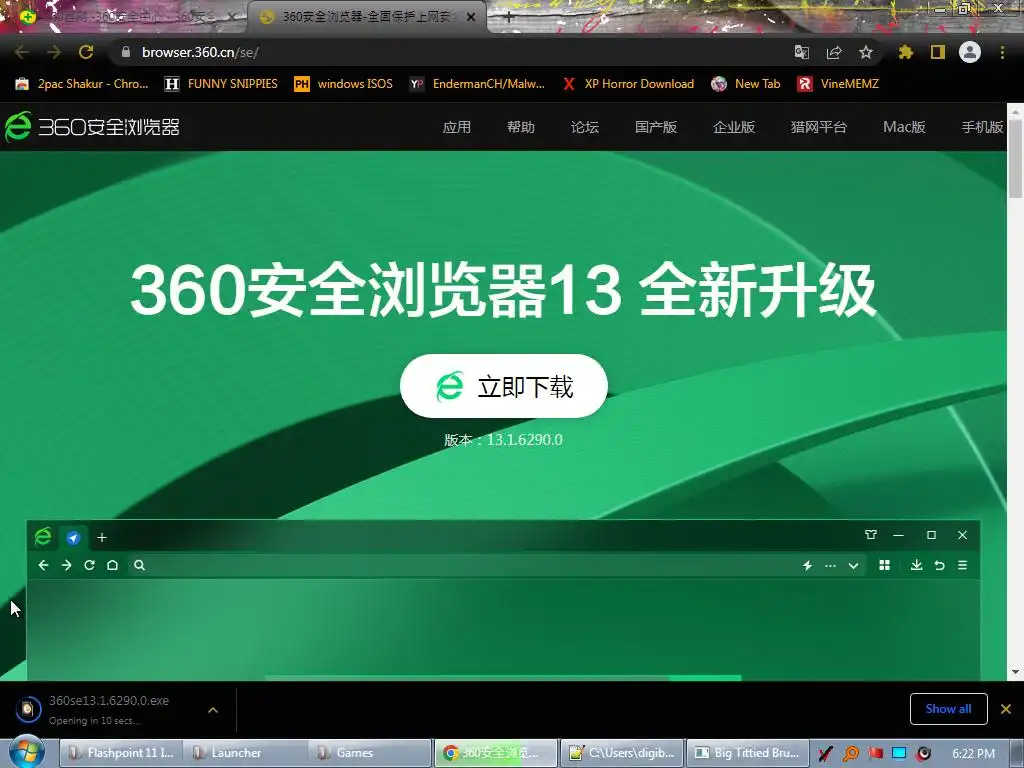1024x768 pixels.
Task: Open the 2pac Shakur bookmark
Action: click(82, 84)
